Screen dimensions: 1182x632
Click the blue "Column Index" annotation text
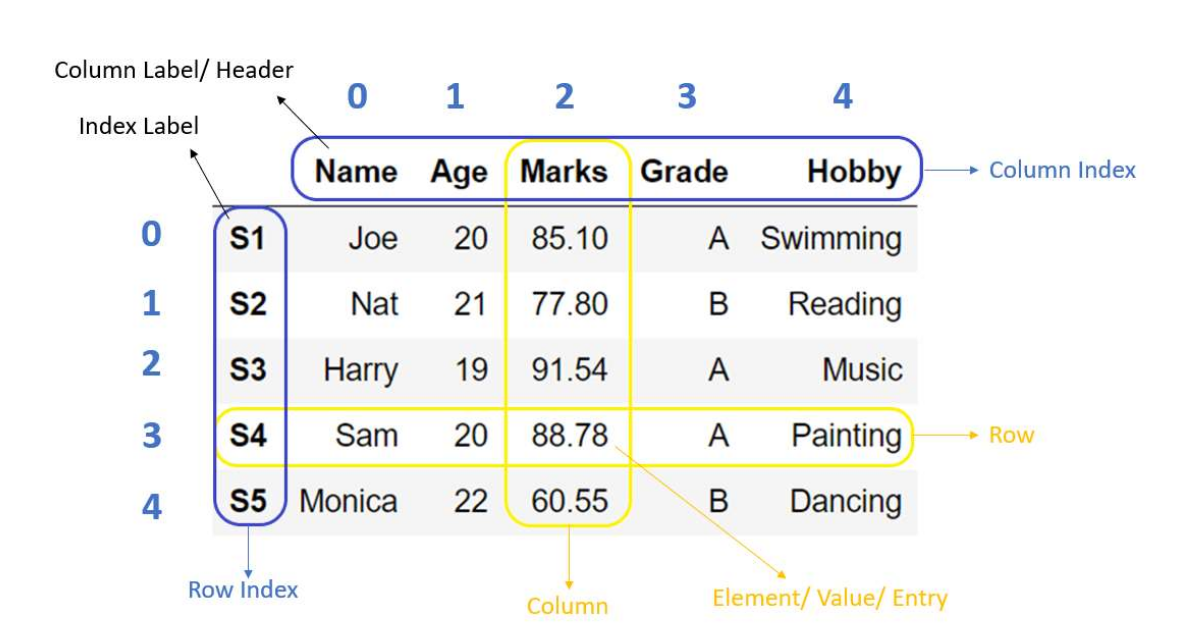point(1062,170)
